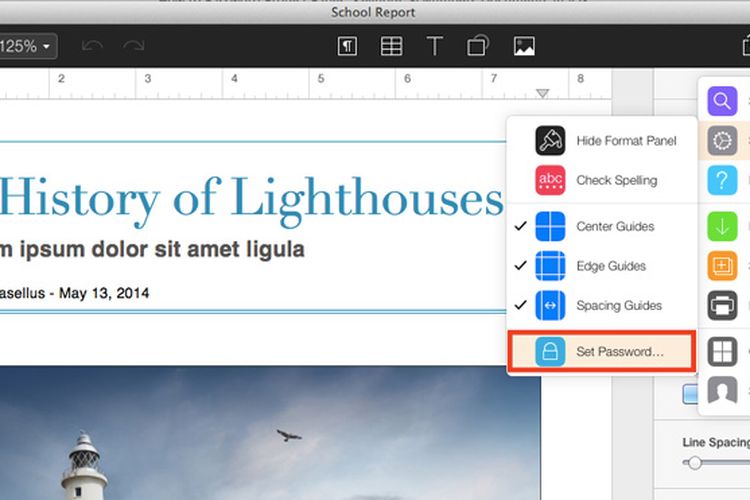
Task: Open help with the blue question mark icon
Action: 722,180
